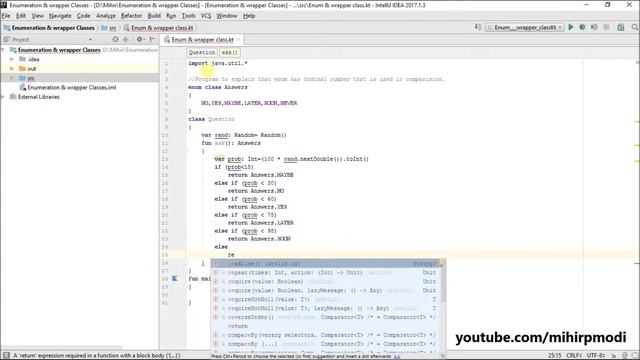This screenshot has height=360, width=640.
Task: Select External Libraries in project tree
Action: coord(39,97)
